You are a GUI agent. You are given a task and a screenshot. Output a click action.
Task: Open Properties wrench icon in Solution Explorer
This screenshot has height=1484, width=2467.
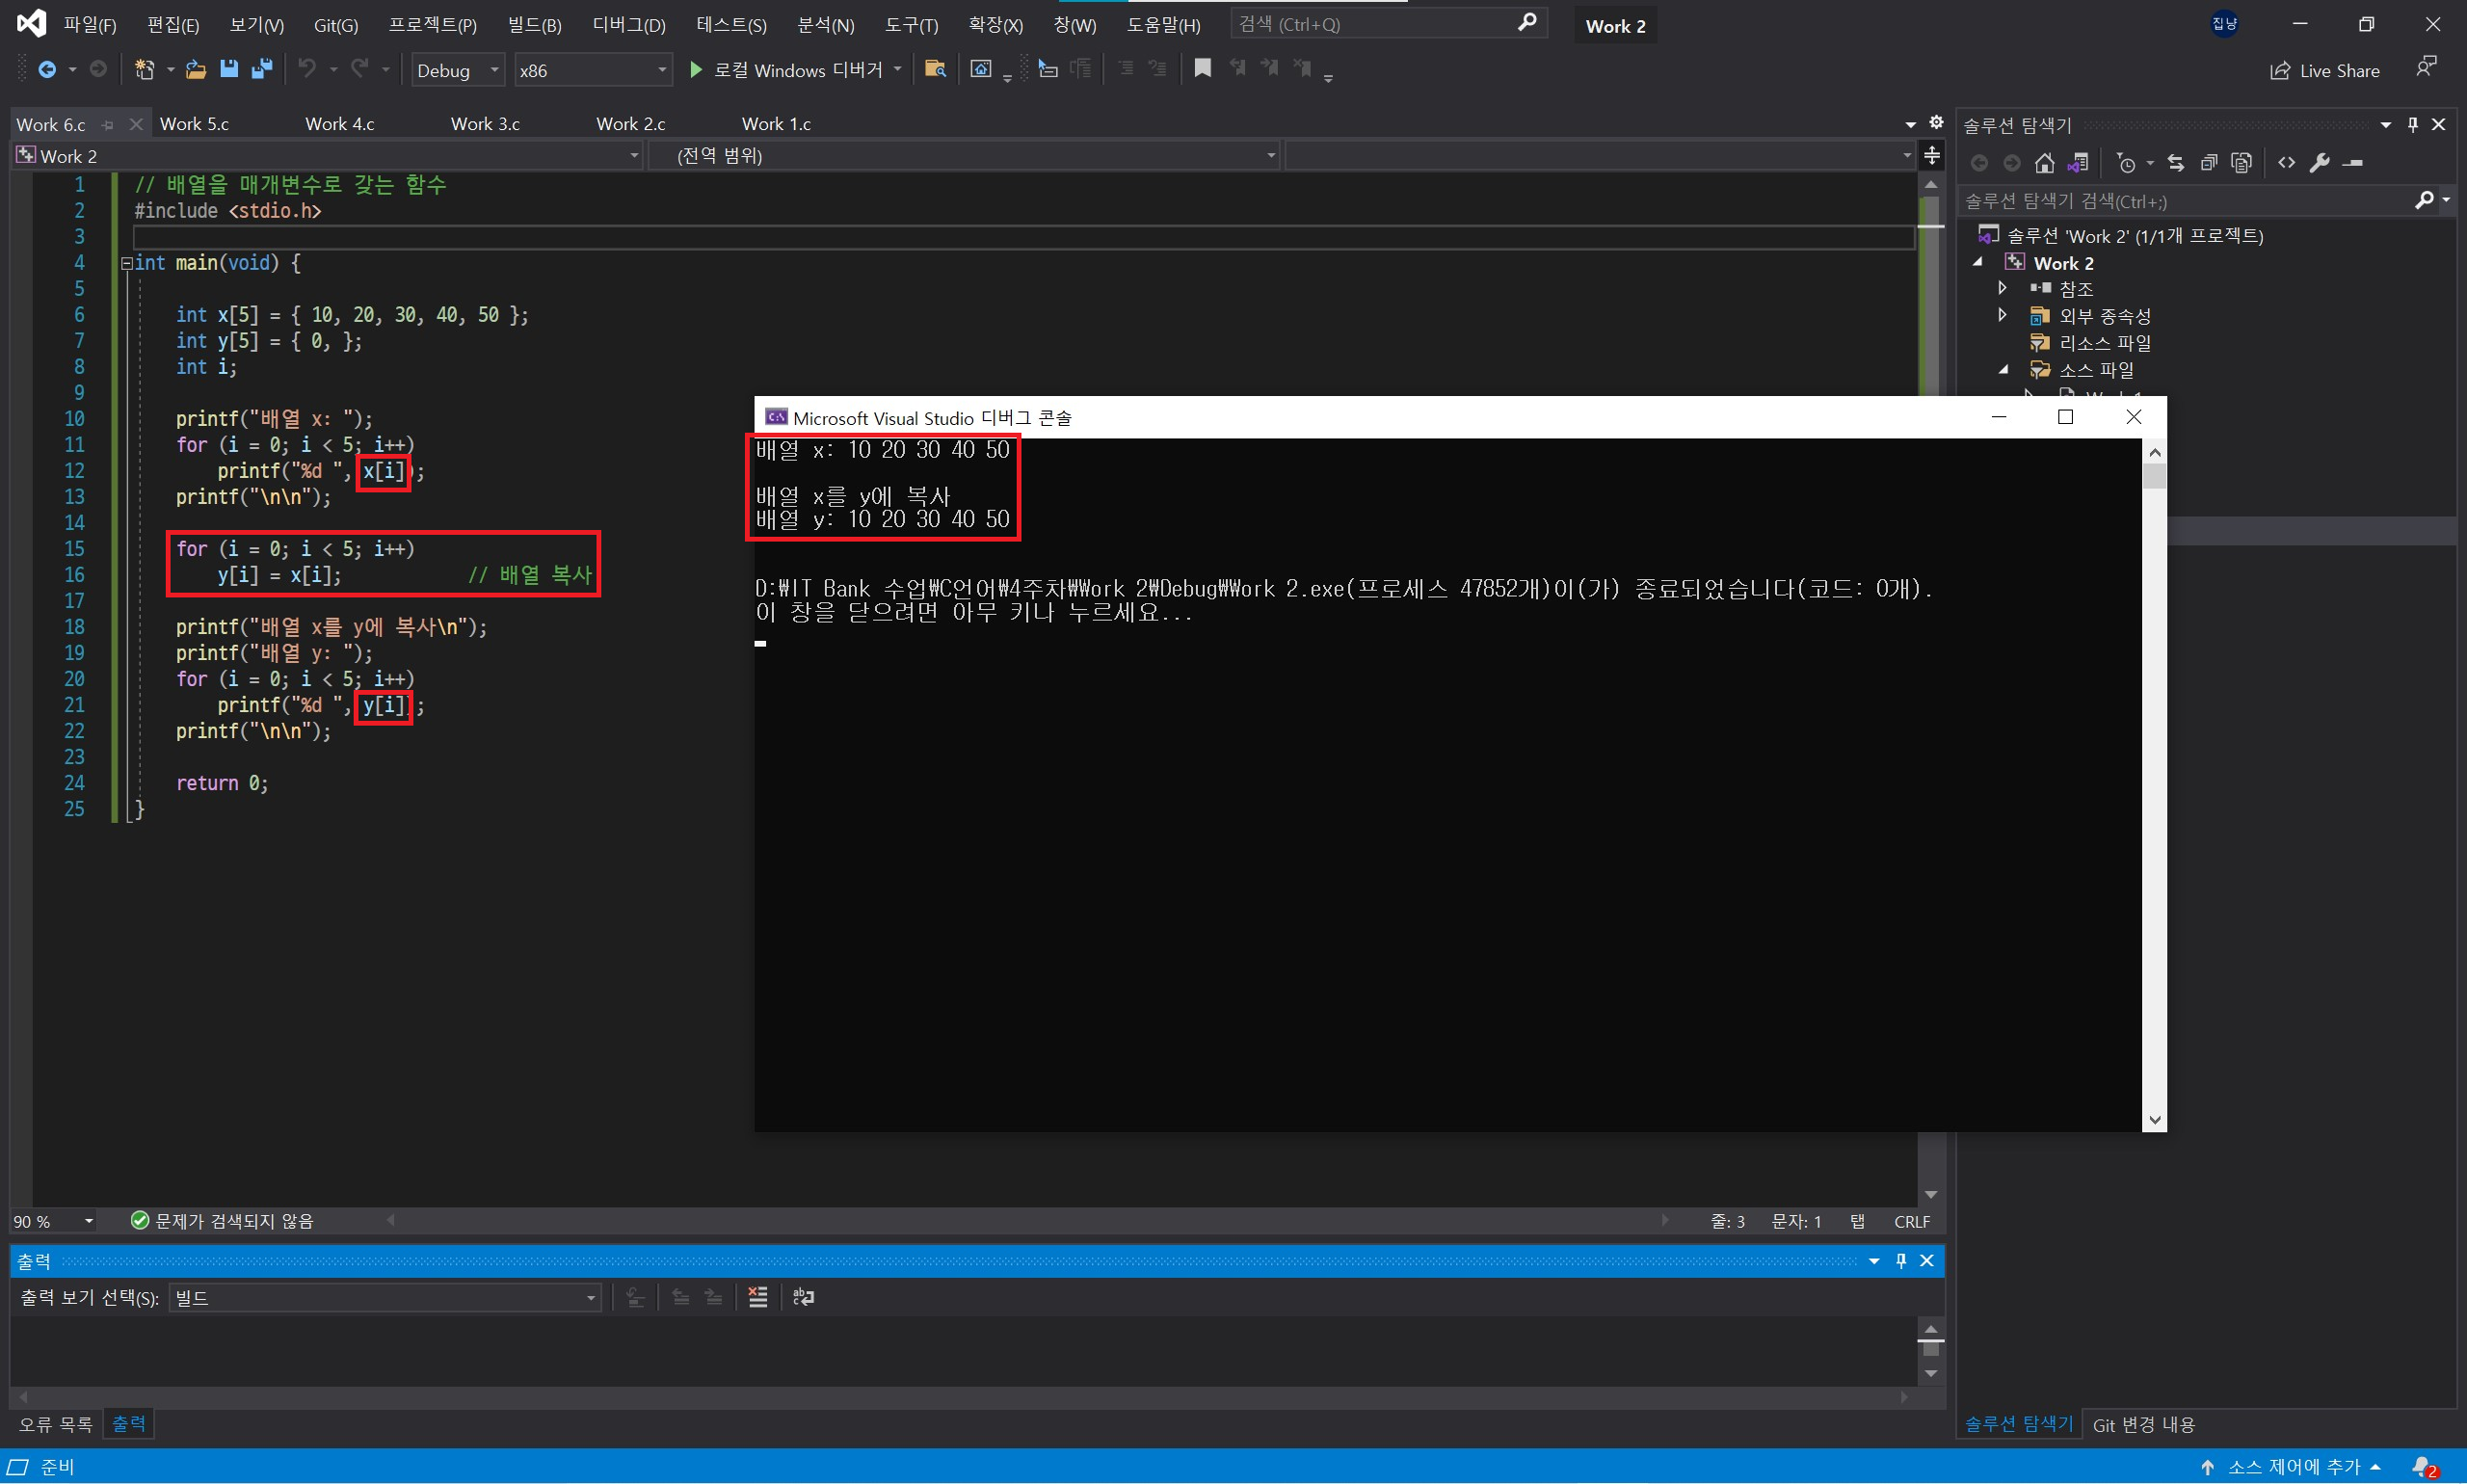2320,162
